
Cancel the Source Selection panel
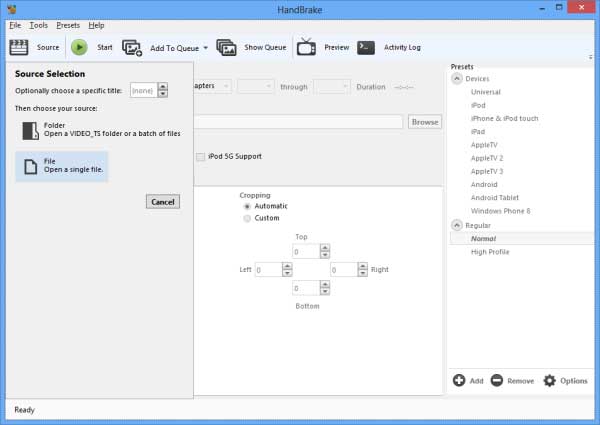click(163, 202)
